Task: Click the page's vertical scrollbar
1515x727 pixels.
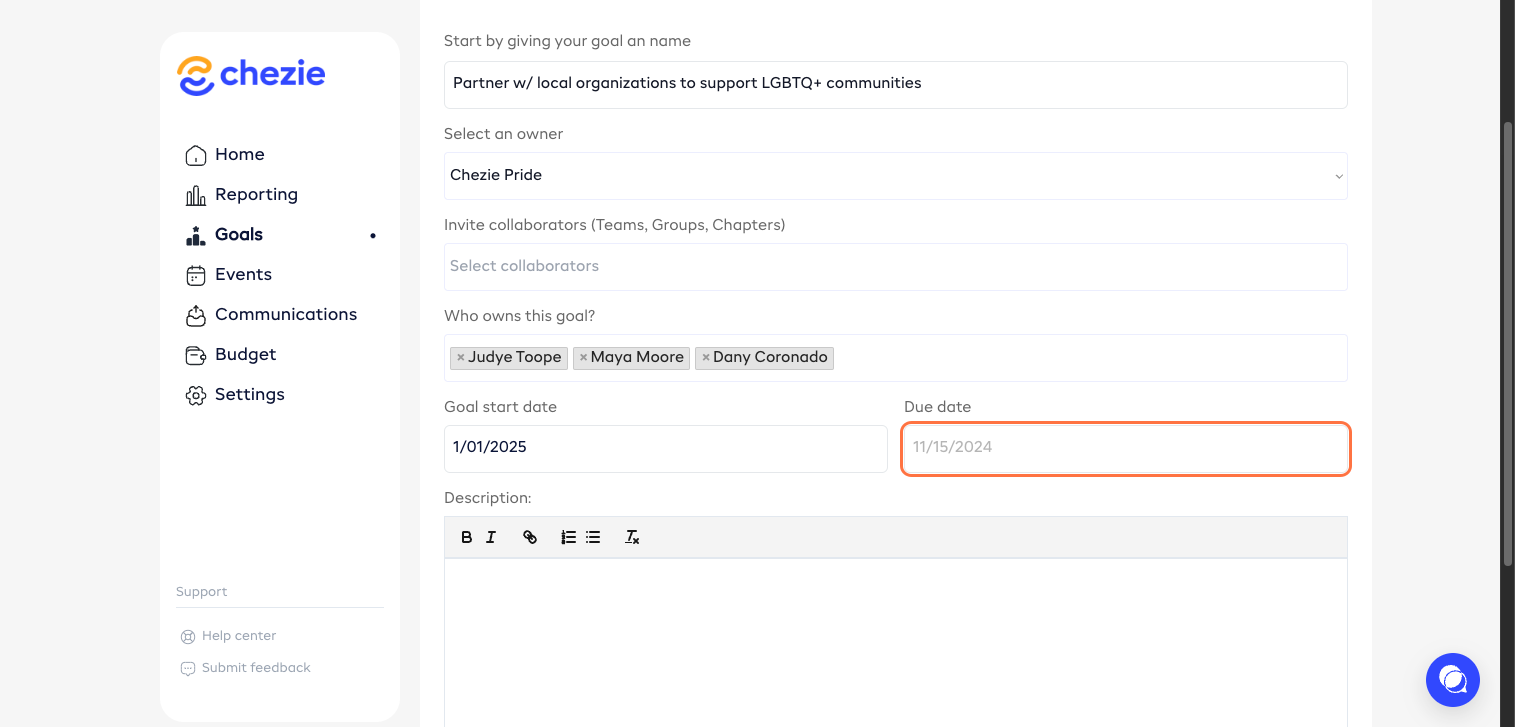Action: click(1507, 340)
